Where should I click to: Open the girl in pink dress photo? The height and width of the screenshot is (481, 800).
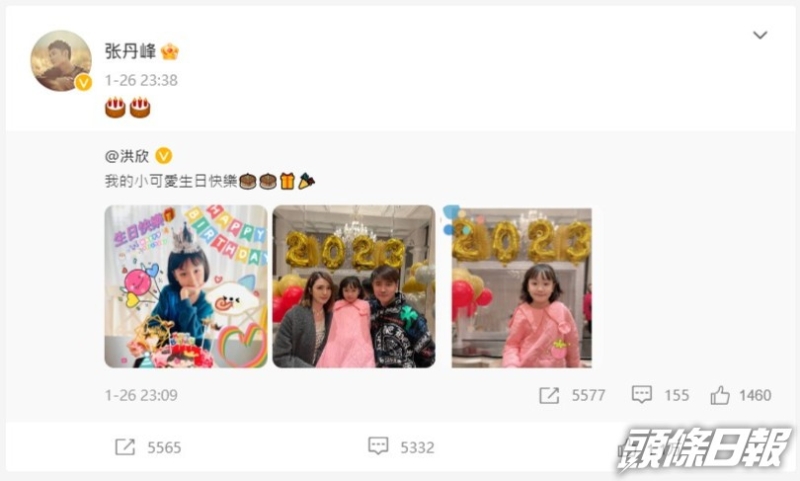[x=521, y=288]
